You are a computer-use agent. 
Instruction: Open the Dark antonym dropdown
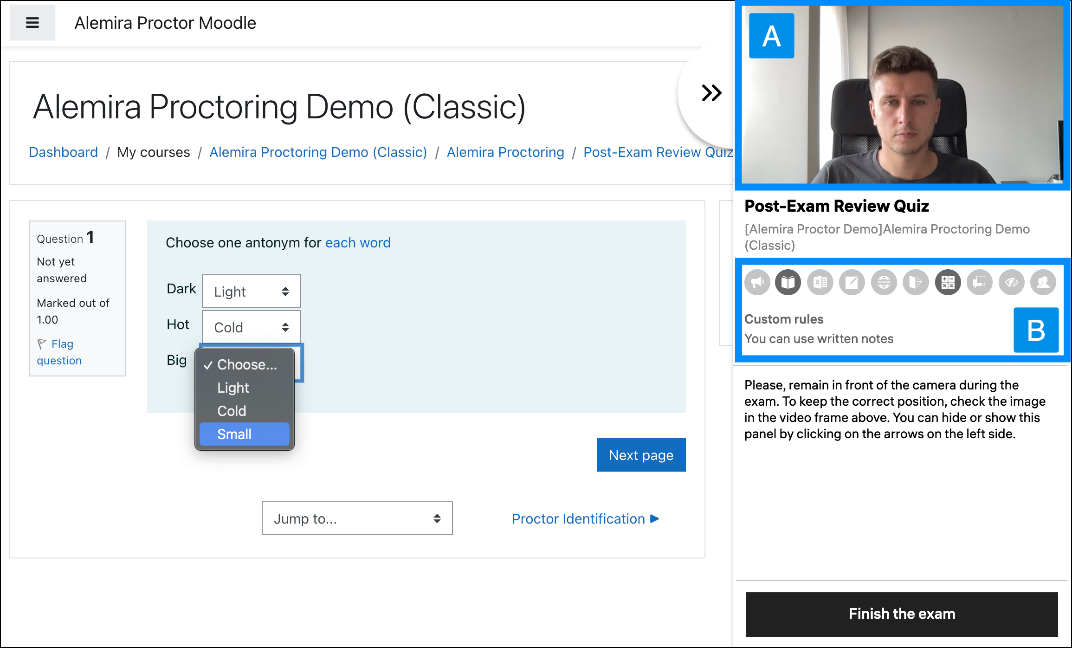(251, 292)
